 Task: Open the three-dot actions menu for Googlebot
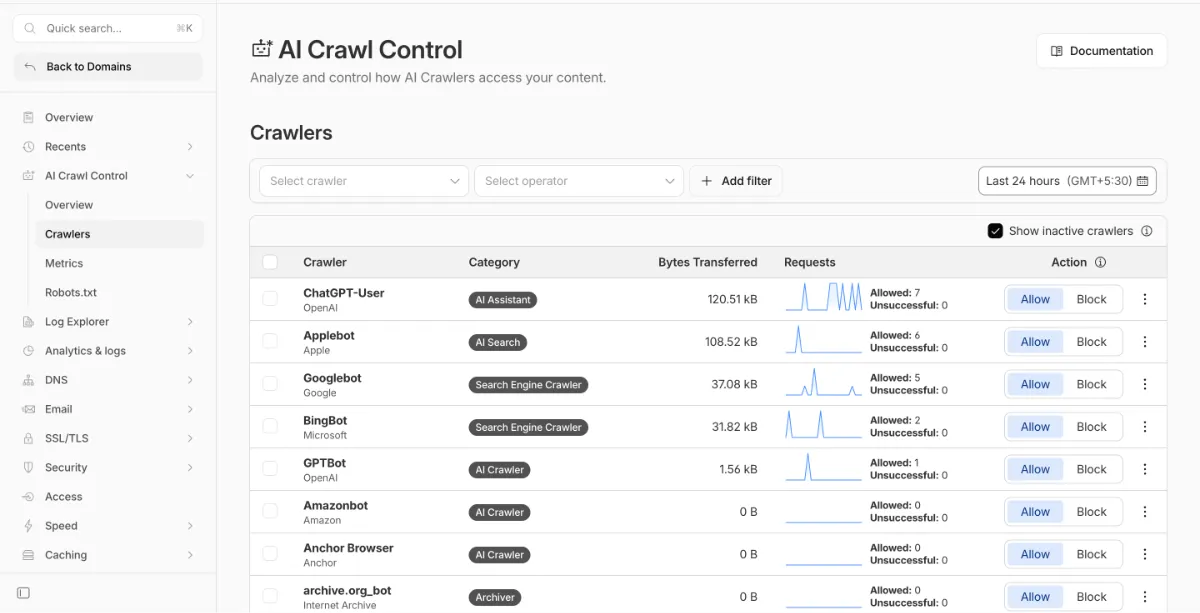click(x=1144, y=384)
